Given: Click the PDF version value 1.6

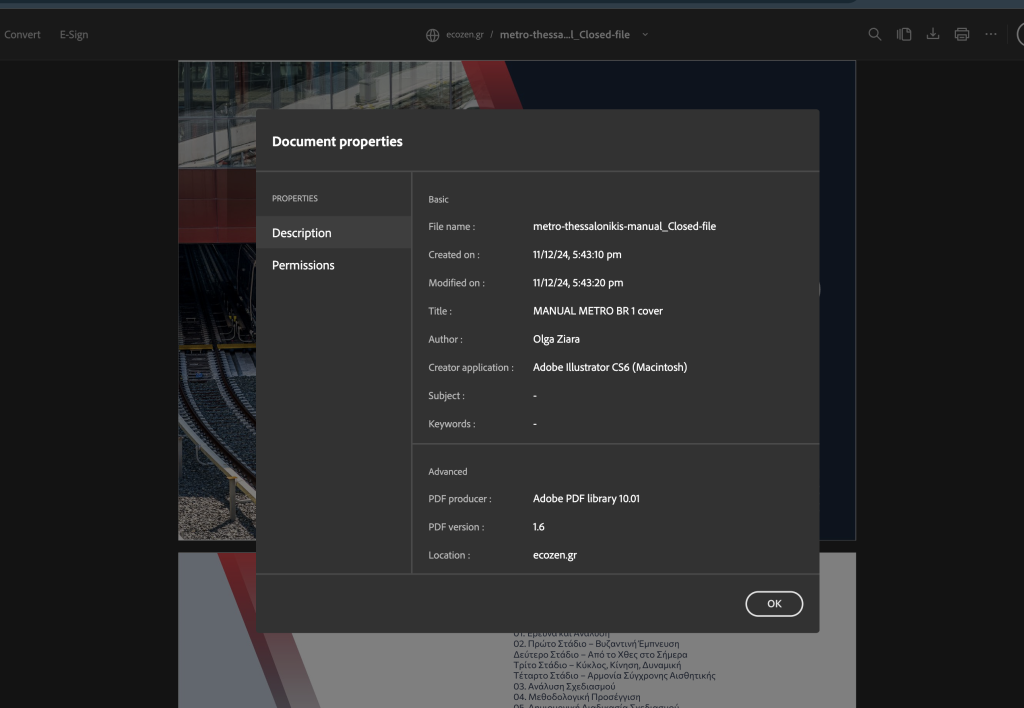Looking at the screenshot, I should coord(539,526).
